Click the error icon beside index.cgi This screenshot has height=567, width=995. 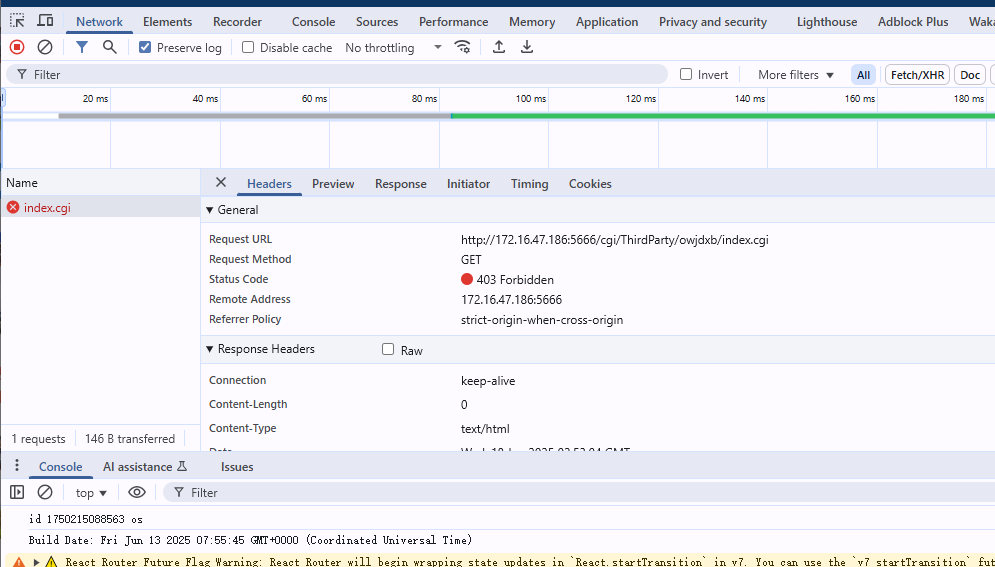(13, 207)
